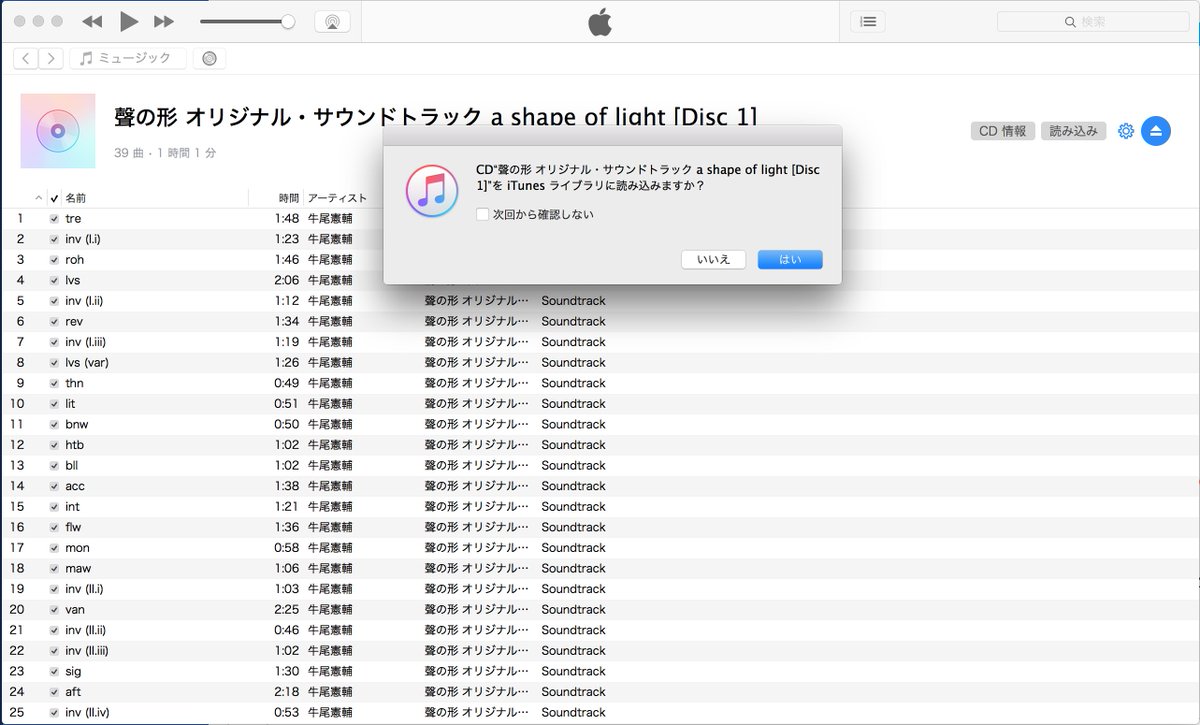
Task: Click the CD 情報 button
Action: [1002, 131]
